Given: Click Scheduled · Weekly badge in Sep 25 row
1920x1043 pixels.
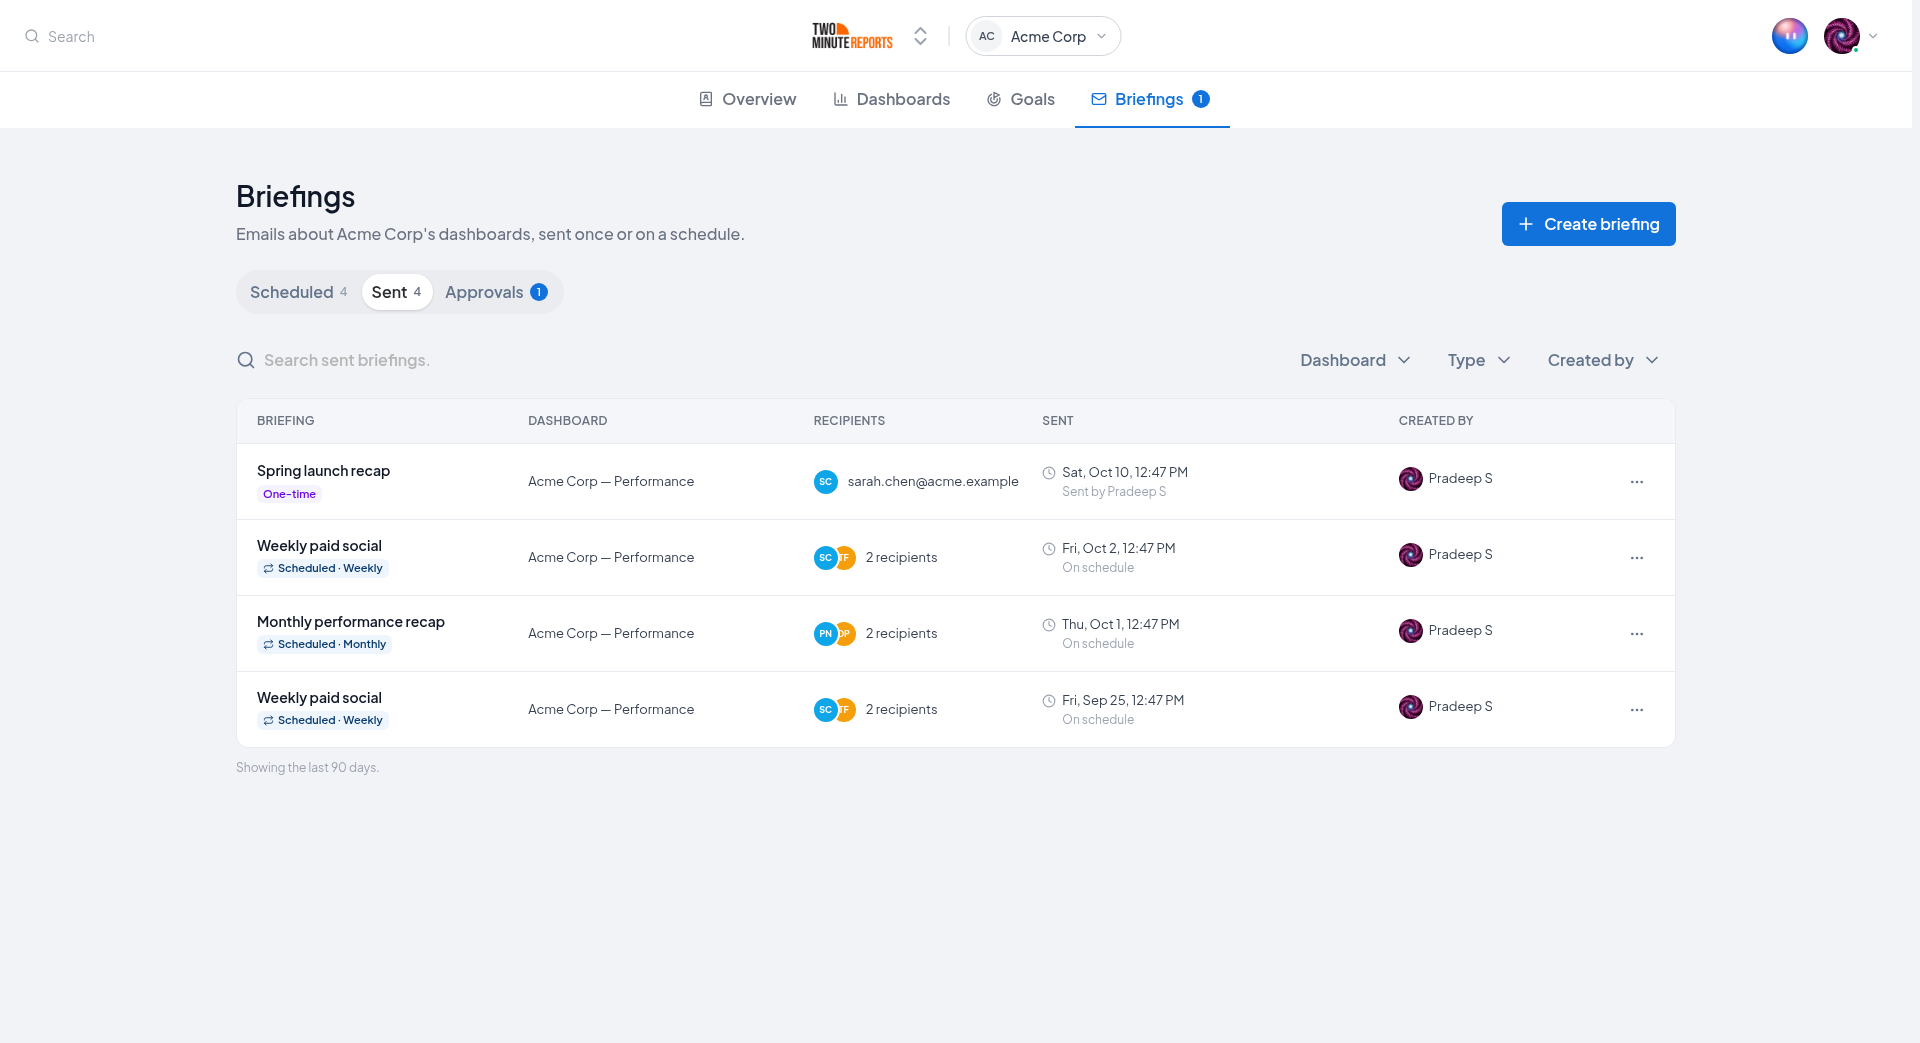Looking at the screenshot, I should (322, 720).
